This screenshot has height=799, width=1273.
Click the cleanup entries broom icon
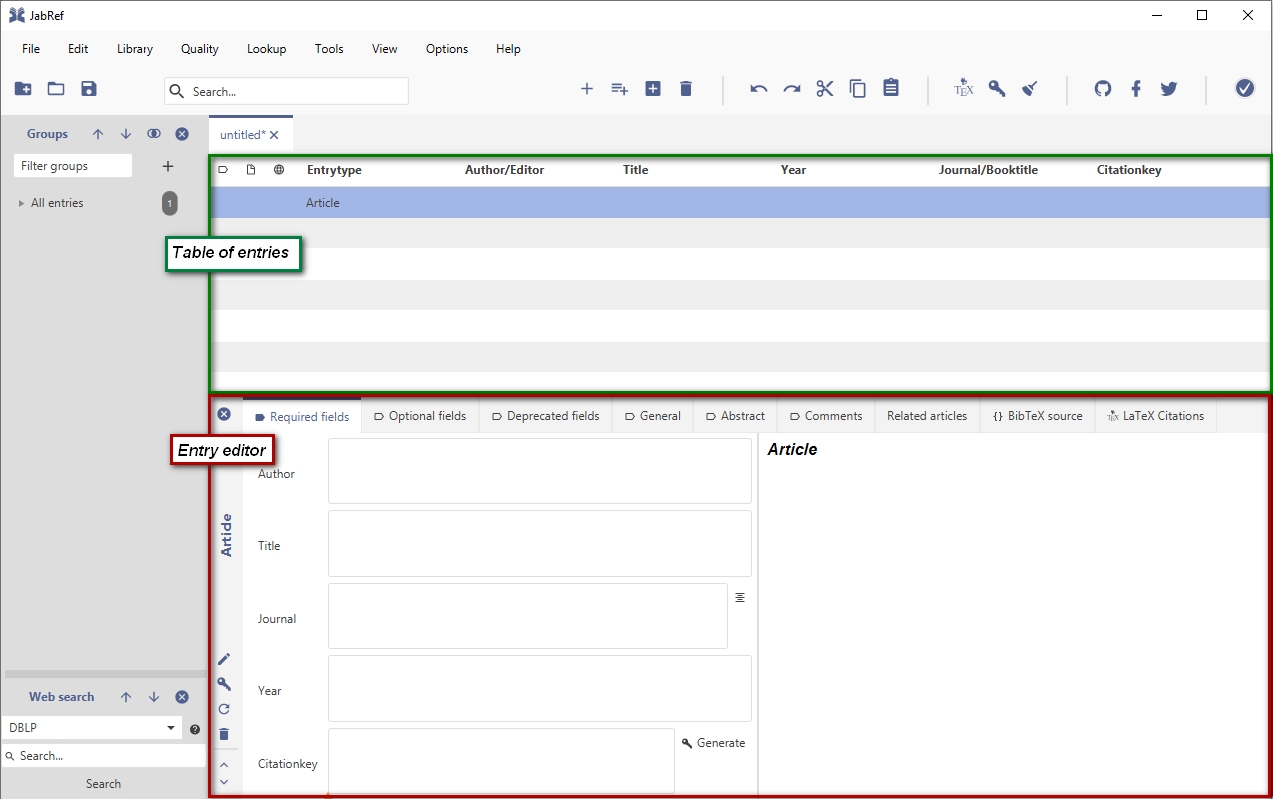1030,89
